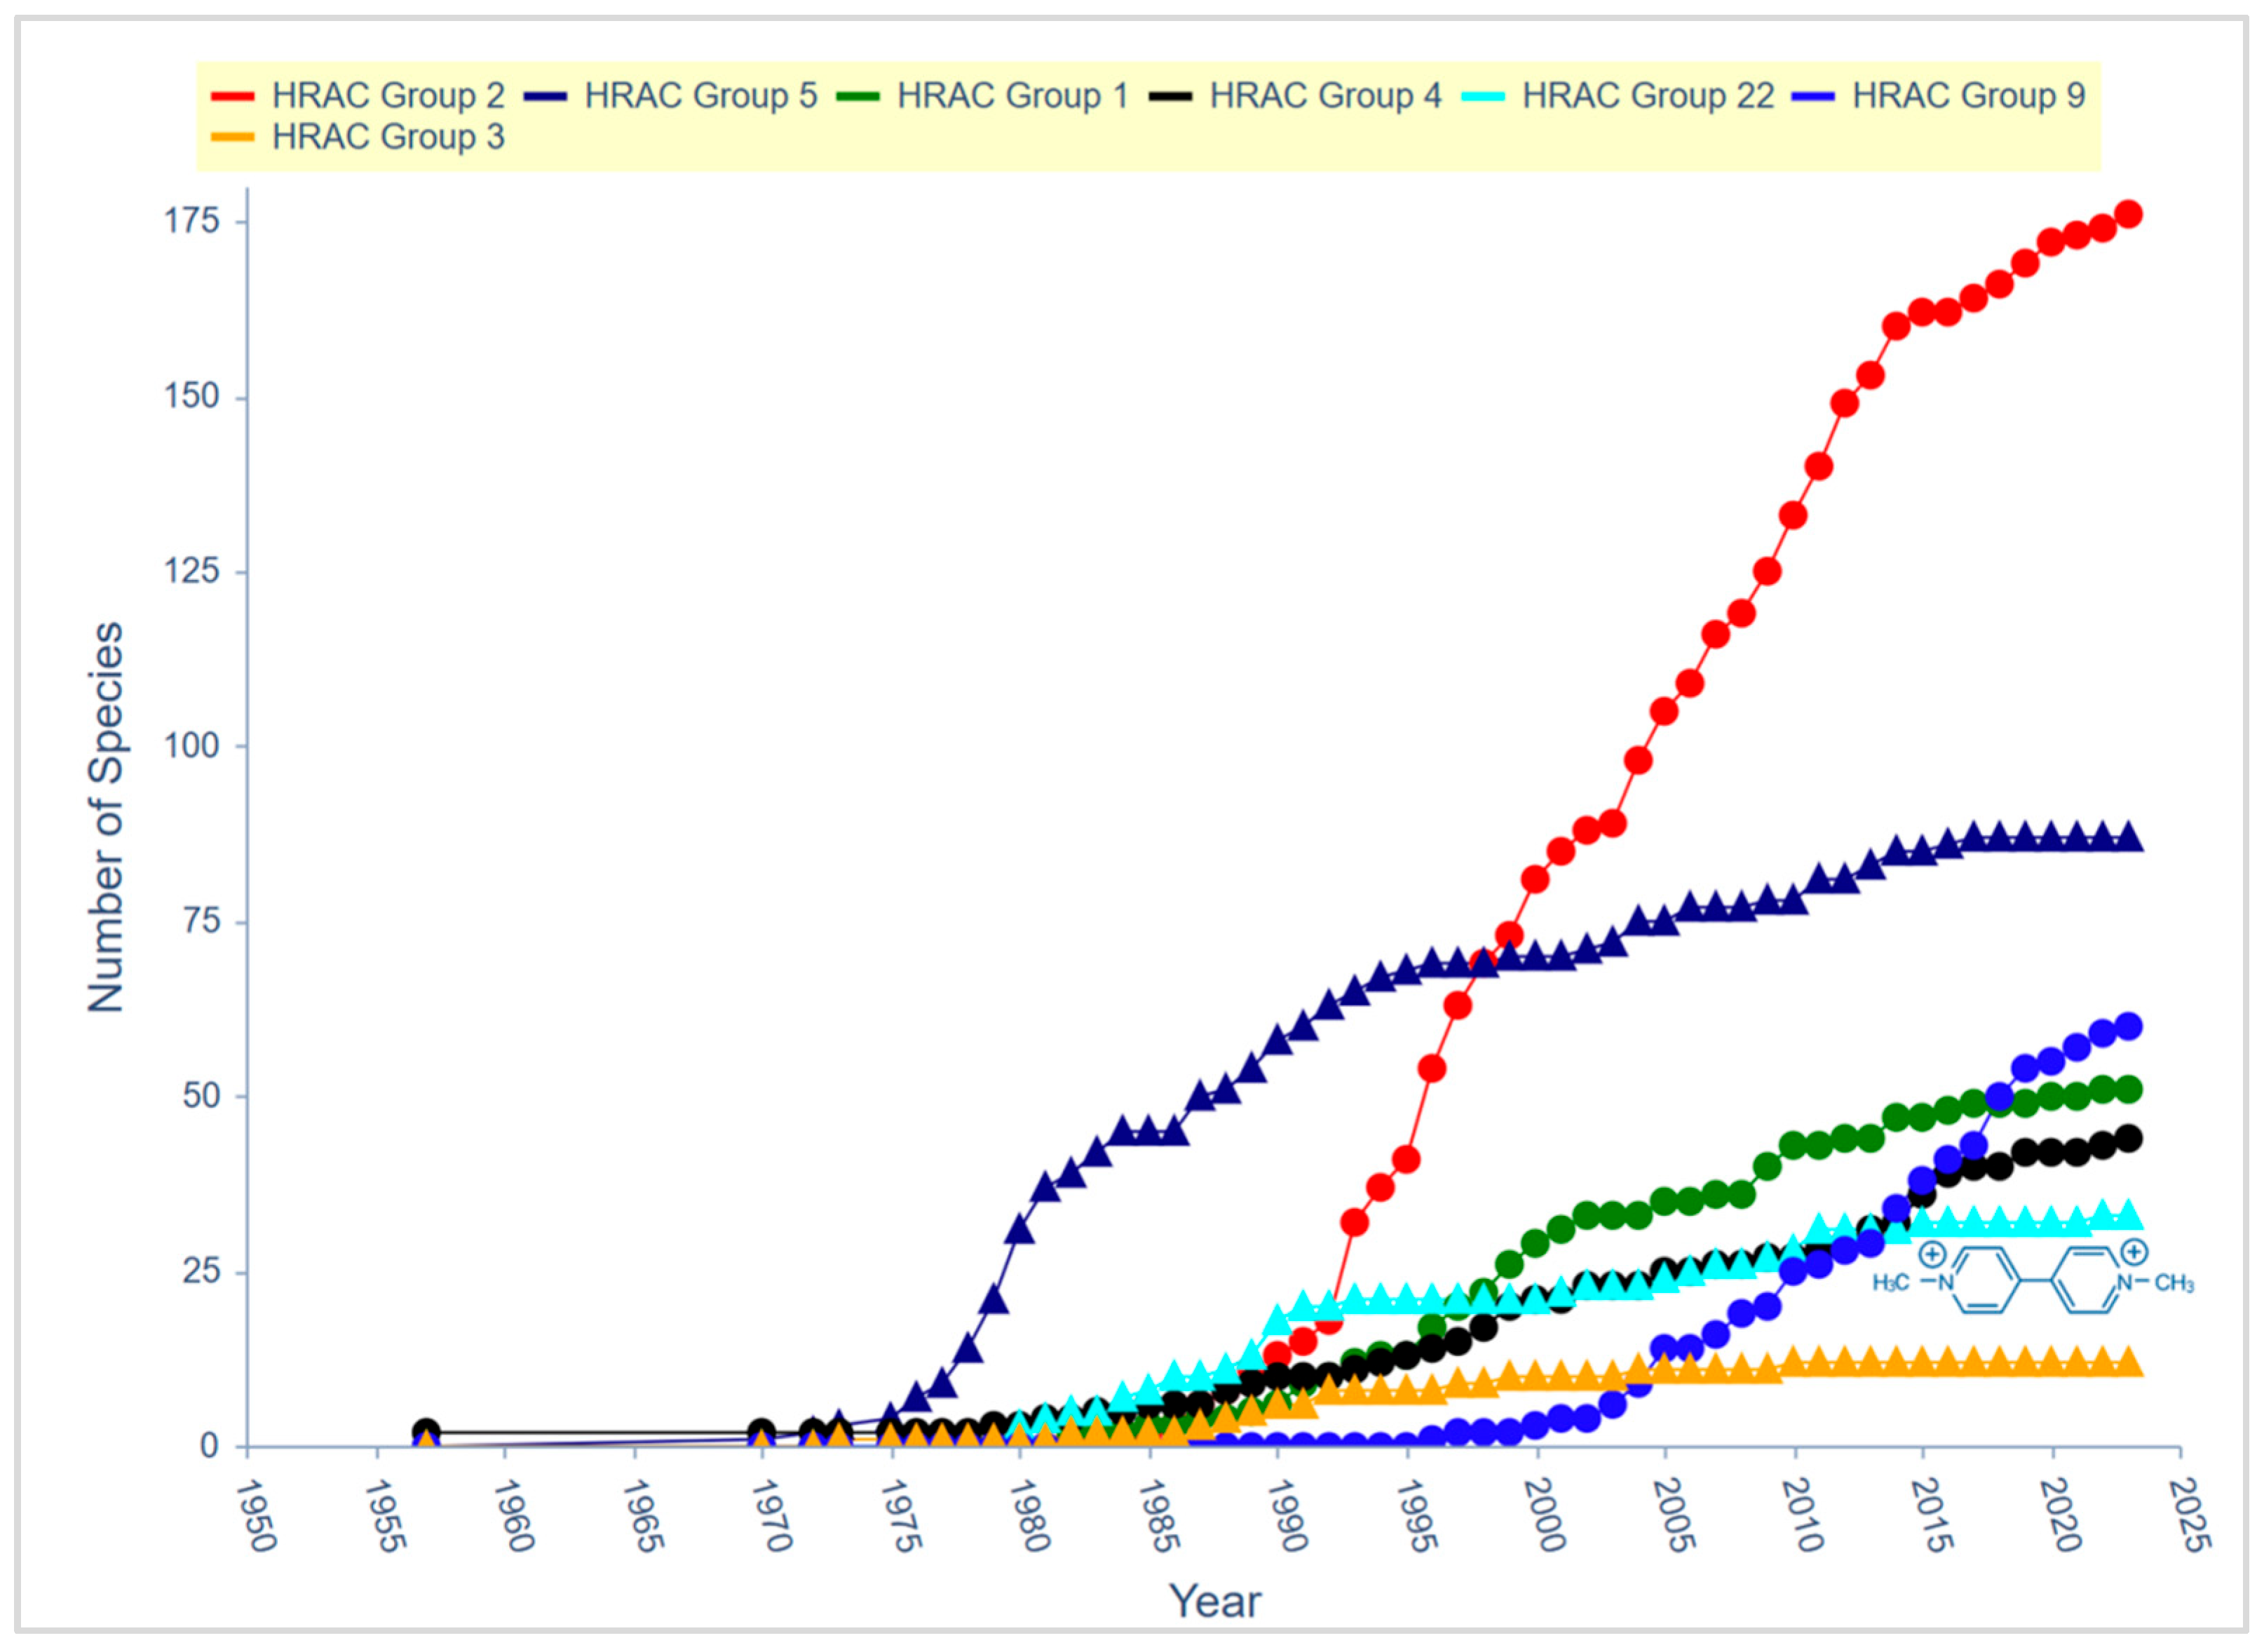This screenshot has height=1652, width=2264.
Task: Click the paraquat chemical structure drawing
Action: click(2033, 1278)
